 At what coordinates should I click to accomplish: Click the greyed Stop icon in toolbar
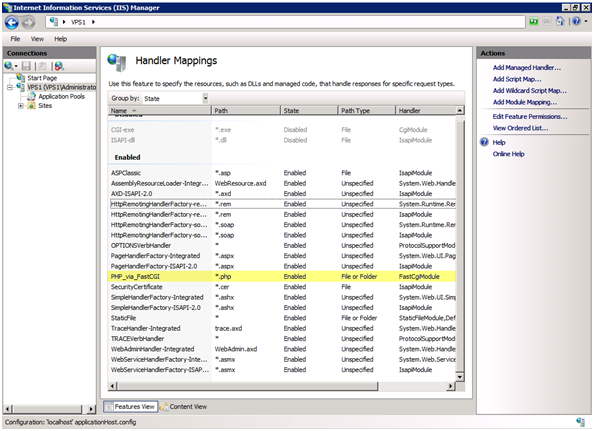(x=547, y=22)
